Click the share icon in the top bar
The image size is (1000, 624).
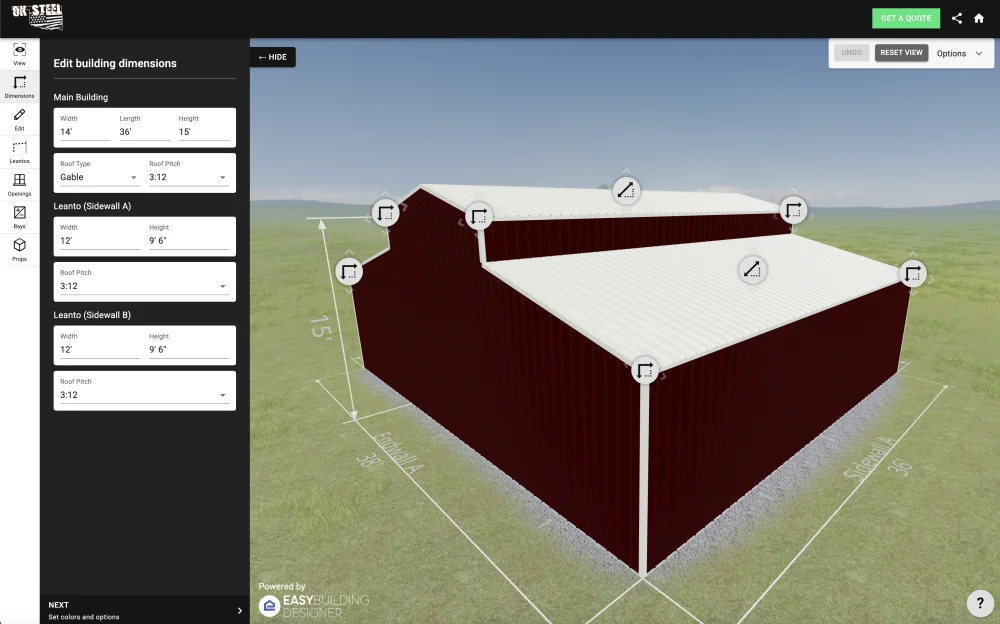(x=956, y=18)
